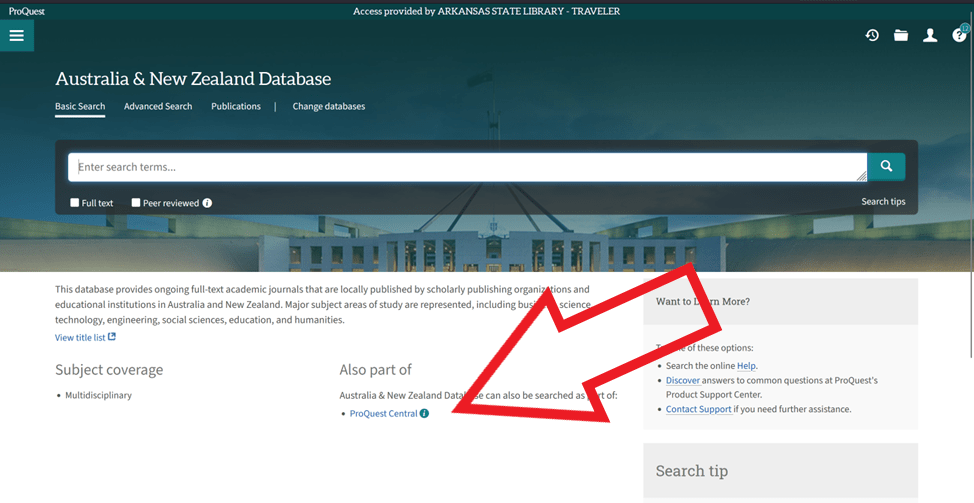
Task: Open the help question mark icon
Action: point(960,36)
